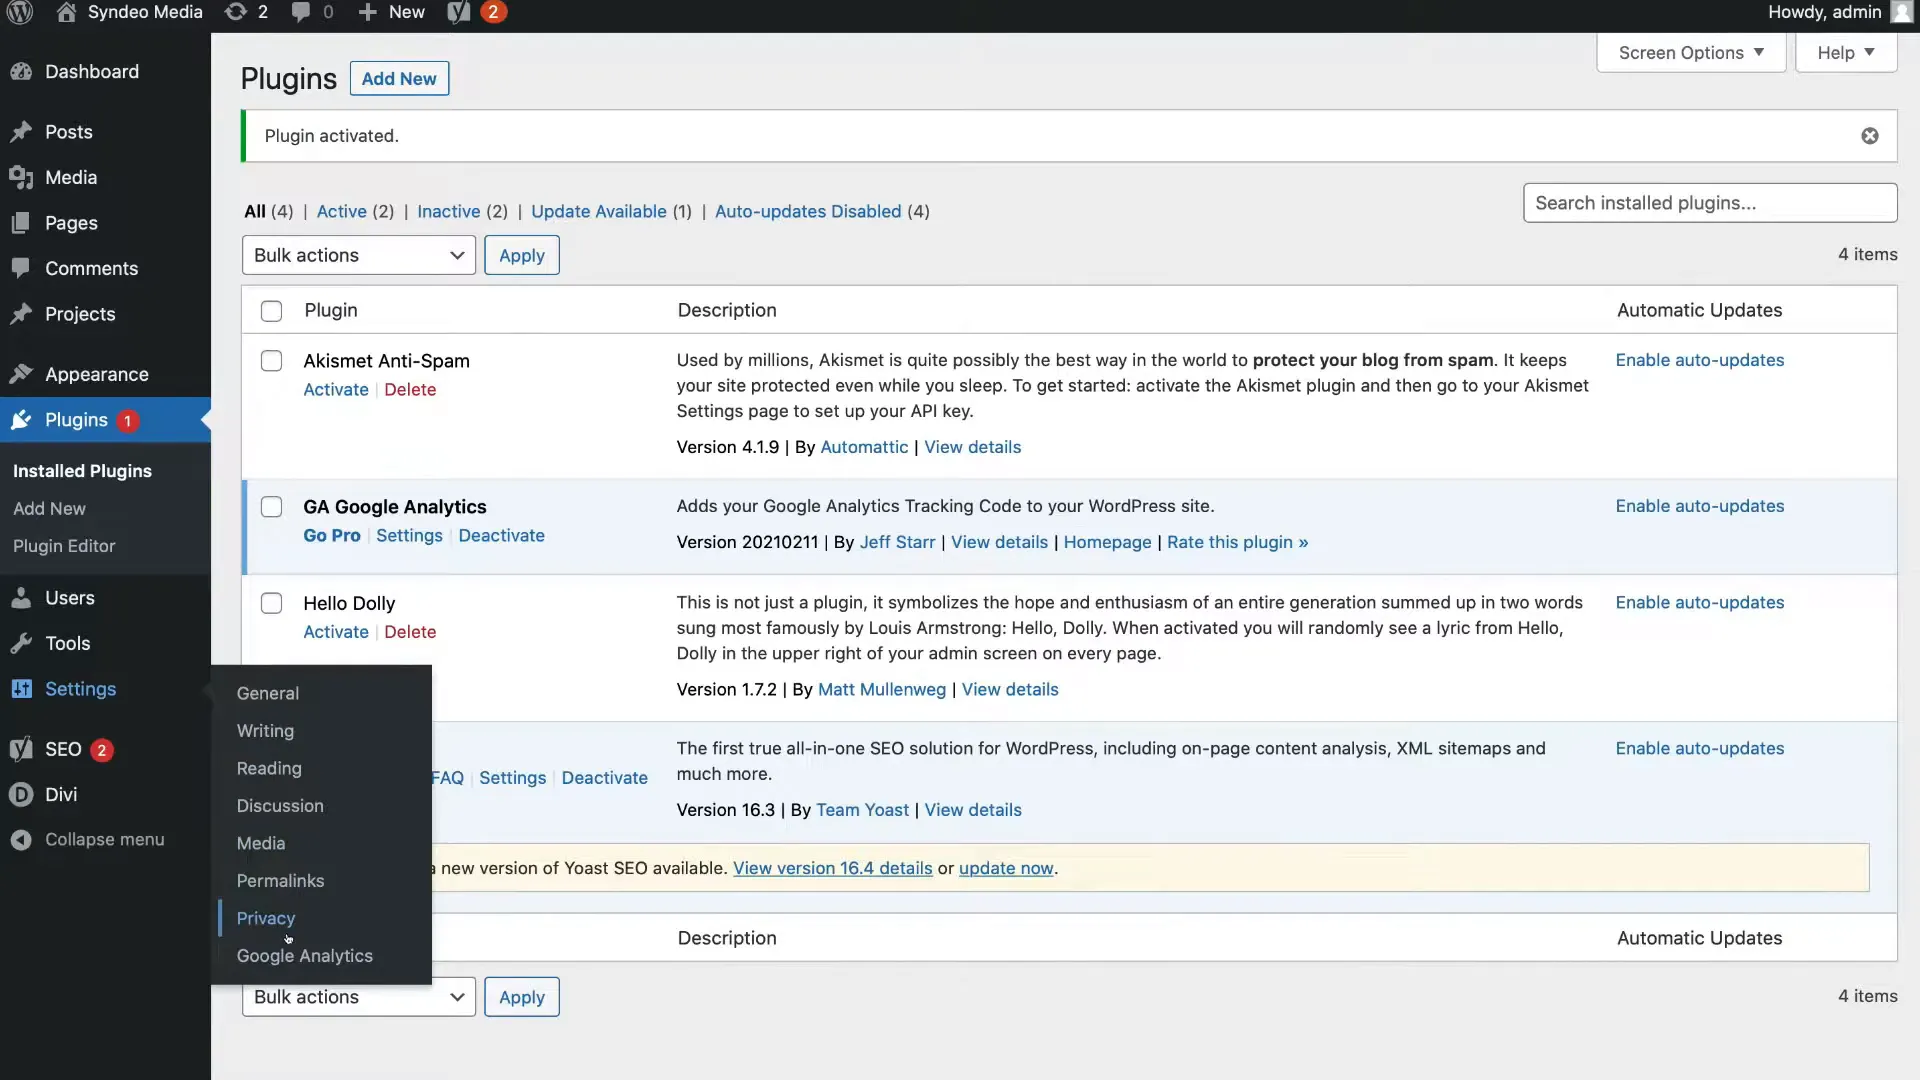Expand the Help panel
This screenshot has width=1920, height=1080.
1846,53
